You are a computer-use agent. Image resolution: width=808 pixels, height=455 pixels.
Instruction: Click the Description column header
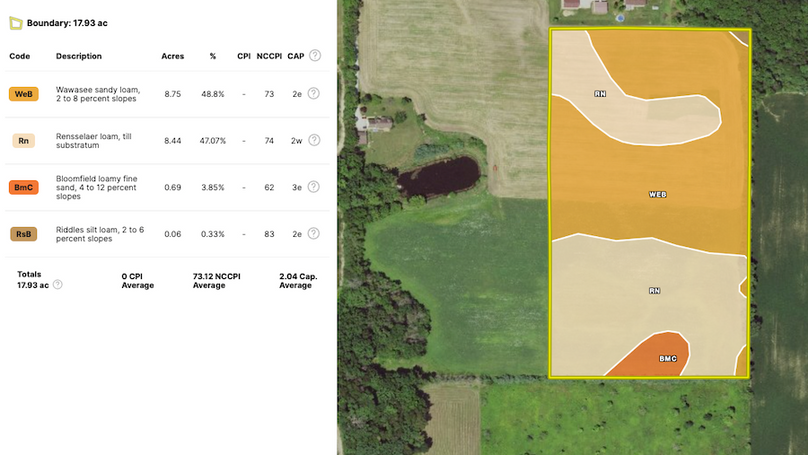[79, 56]
